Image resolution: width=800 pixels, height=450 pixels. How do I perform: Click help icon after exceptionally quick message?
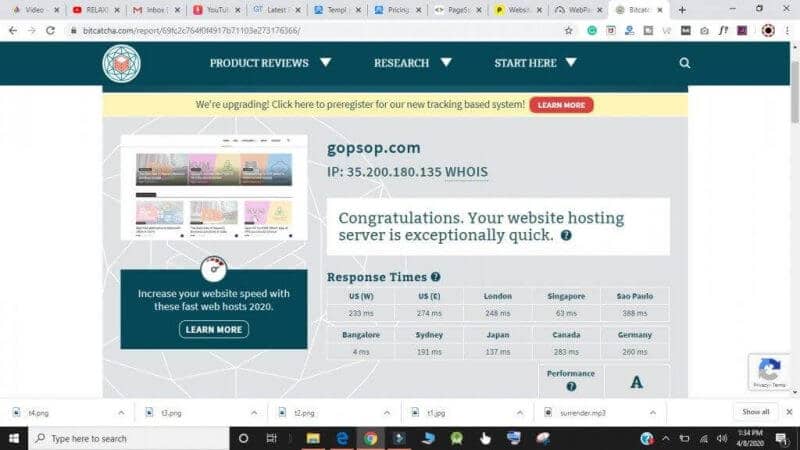[566, 235]
